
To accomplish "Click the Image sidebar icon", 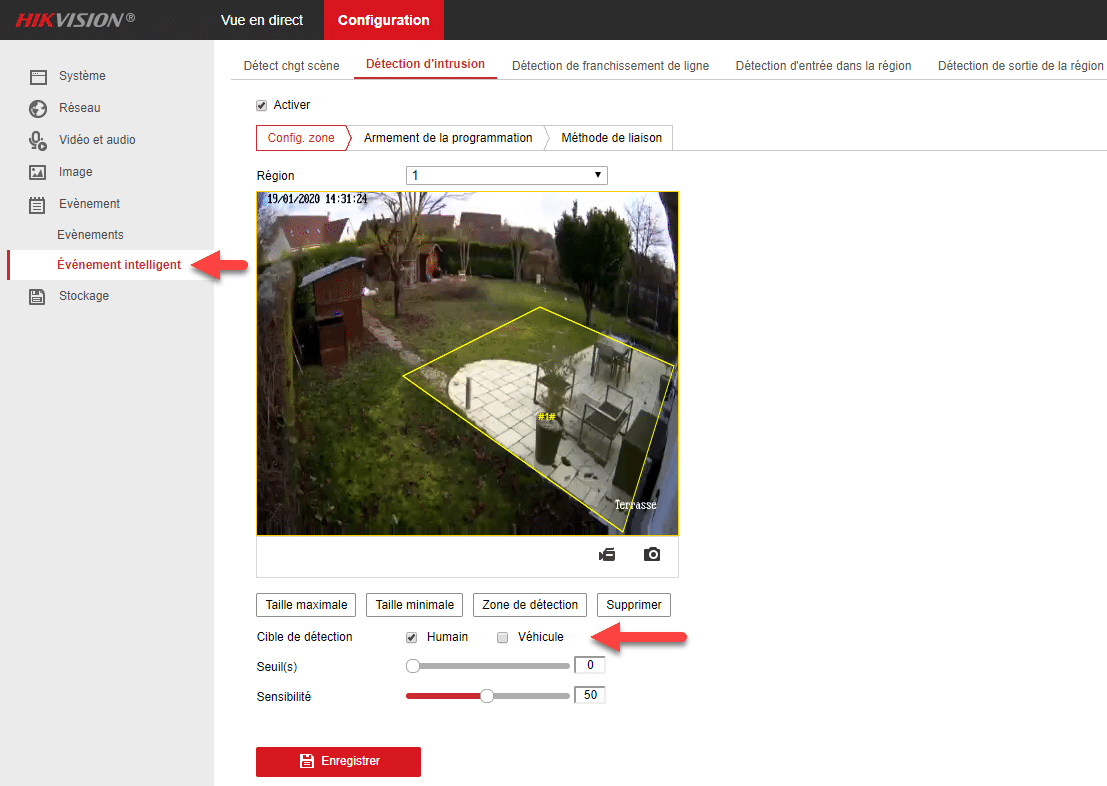I will tap(37, 172).
